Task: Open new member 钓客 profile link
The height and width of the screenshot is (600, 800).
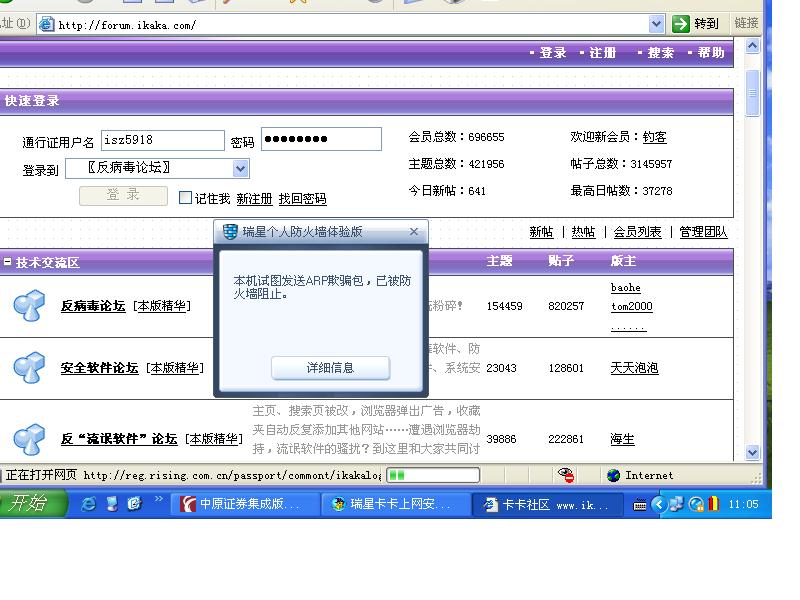Action: [x=655, y=137]
